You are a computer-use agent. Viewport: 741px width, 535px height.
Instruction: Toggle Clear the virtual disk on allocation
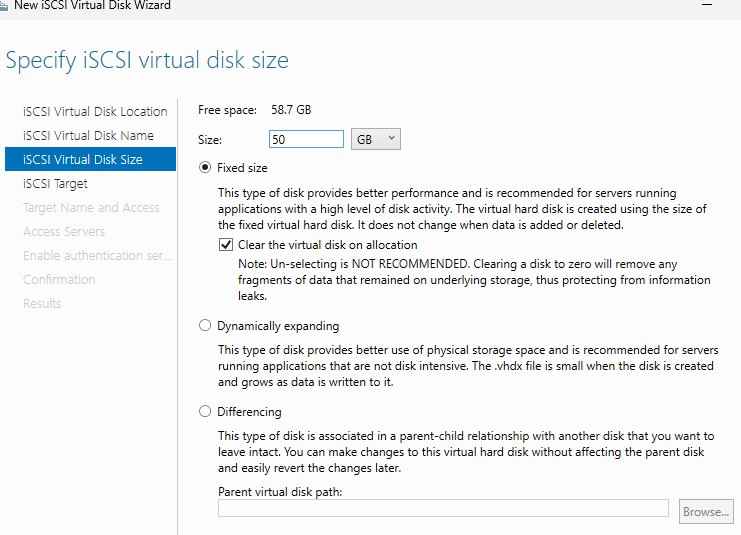coord(226,245)
